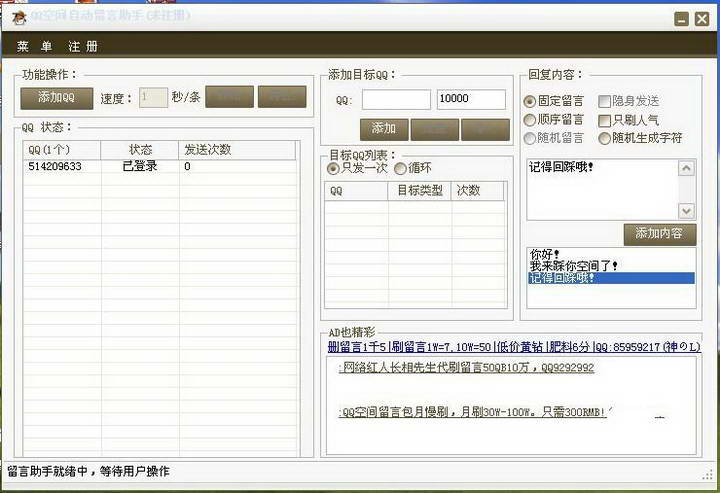Screen dimensions: 720x493
Task: Select highlighted 记得回踩哦! list entry
Action: (611, 278)
